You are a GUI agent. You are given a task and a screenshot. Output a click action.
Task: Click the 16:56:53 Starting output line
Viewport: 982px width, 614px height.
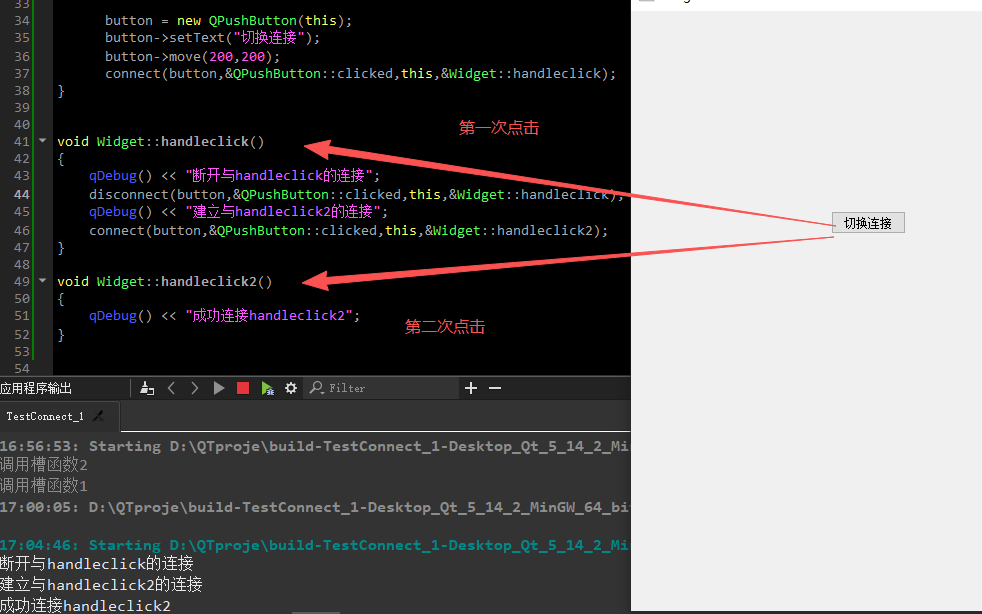coord(314,446)
